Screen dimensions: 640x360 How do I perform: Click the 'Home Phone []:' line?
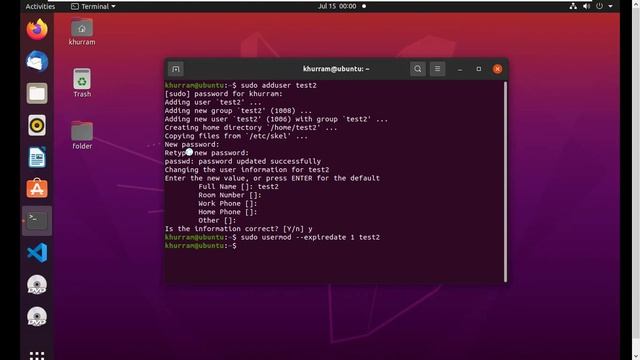228,212
